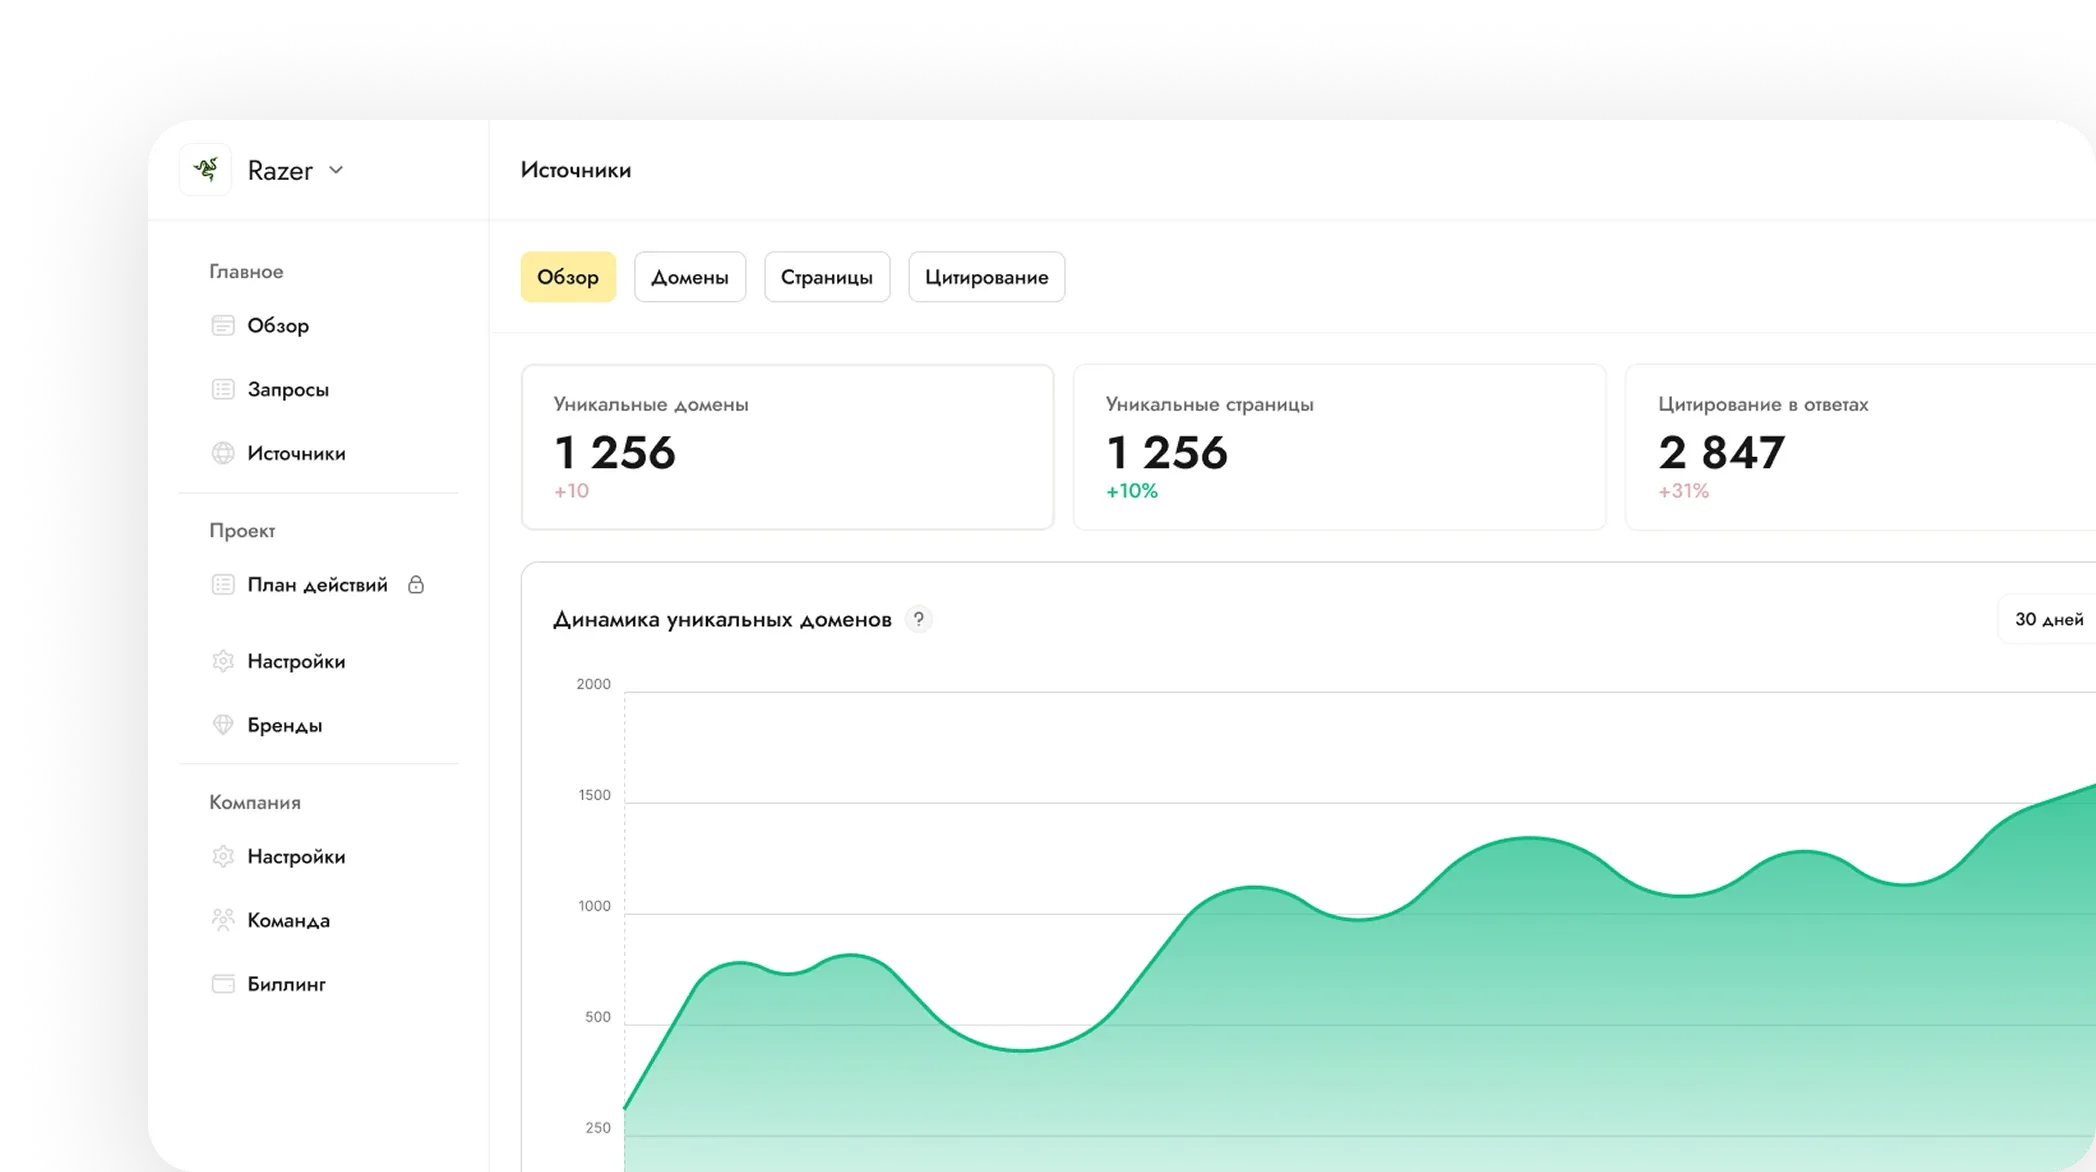Switch to the Страницы tab
The height and width of the screenshot is (1172, 2096).
pyautogui.click(x=827, y=277)
